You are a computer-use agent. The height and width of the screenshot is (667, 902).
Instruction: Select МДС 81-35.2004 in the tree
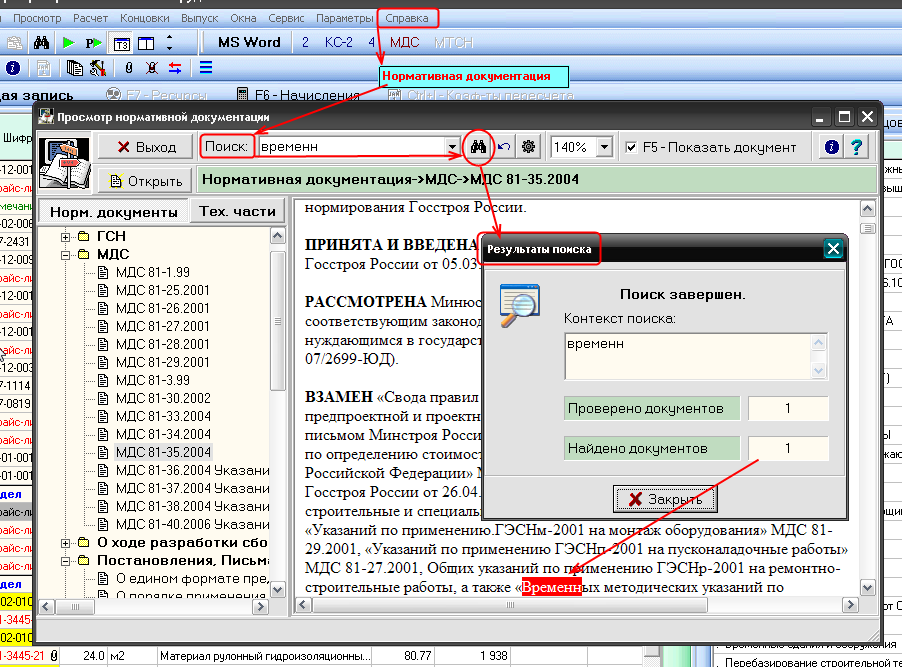(x=163, y=452)
